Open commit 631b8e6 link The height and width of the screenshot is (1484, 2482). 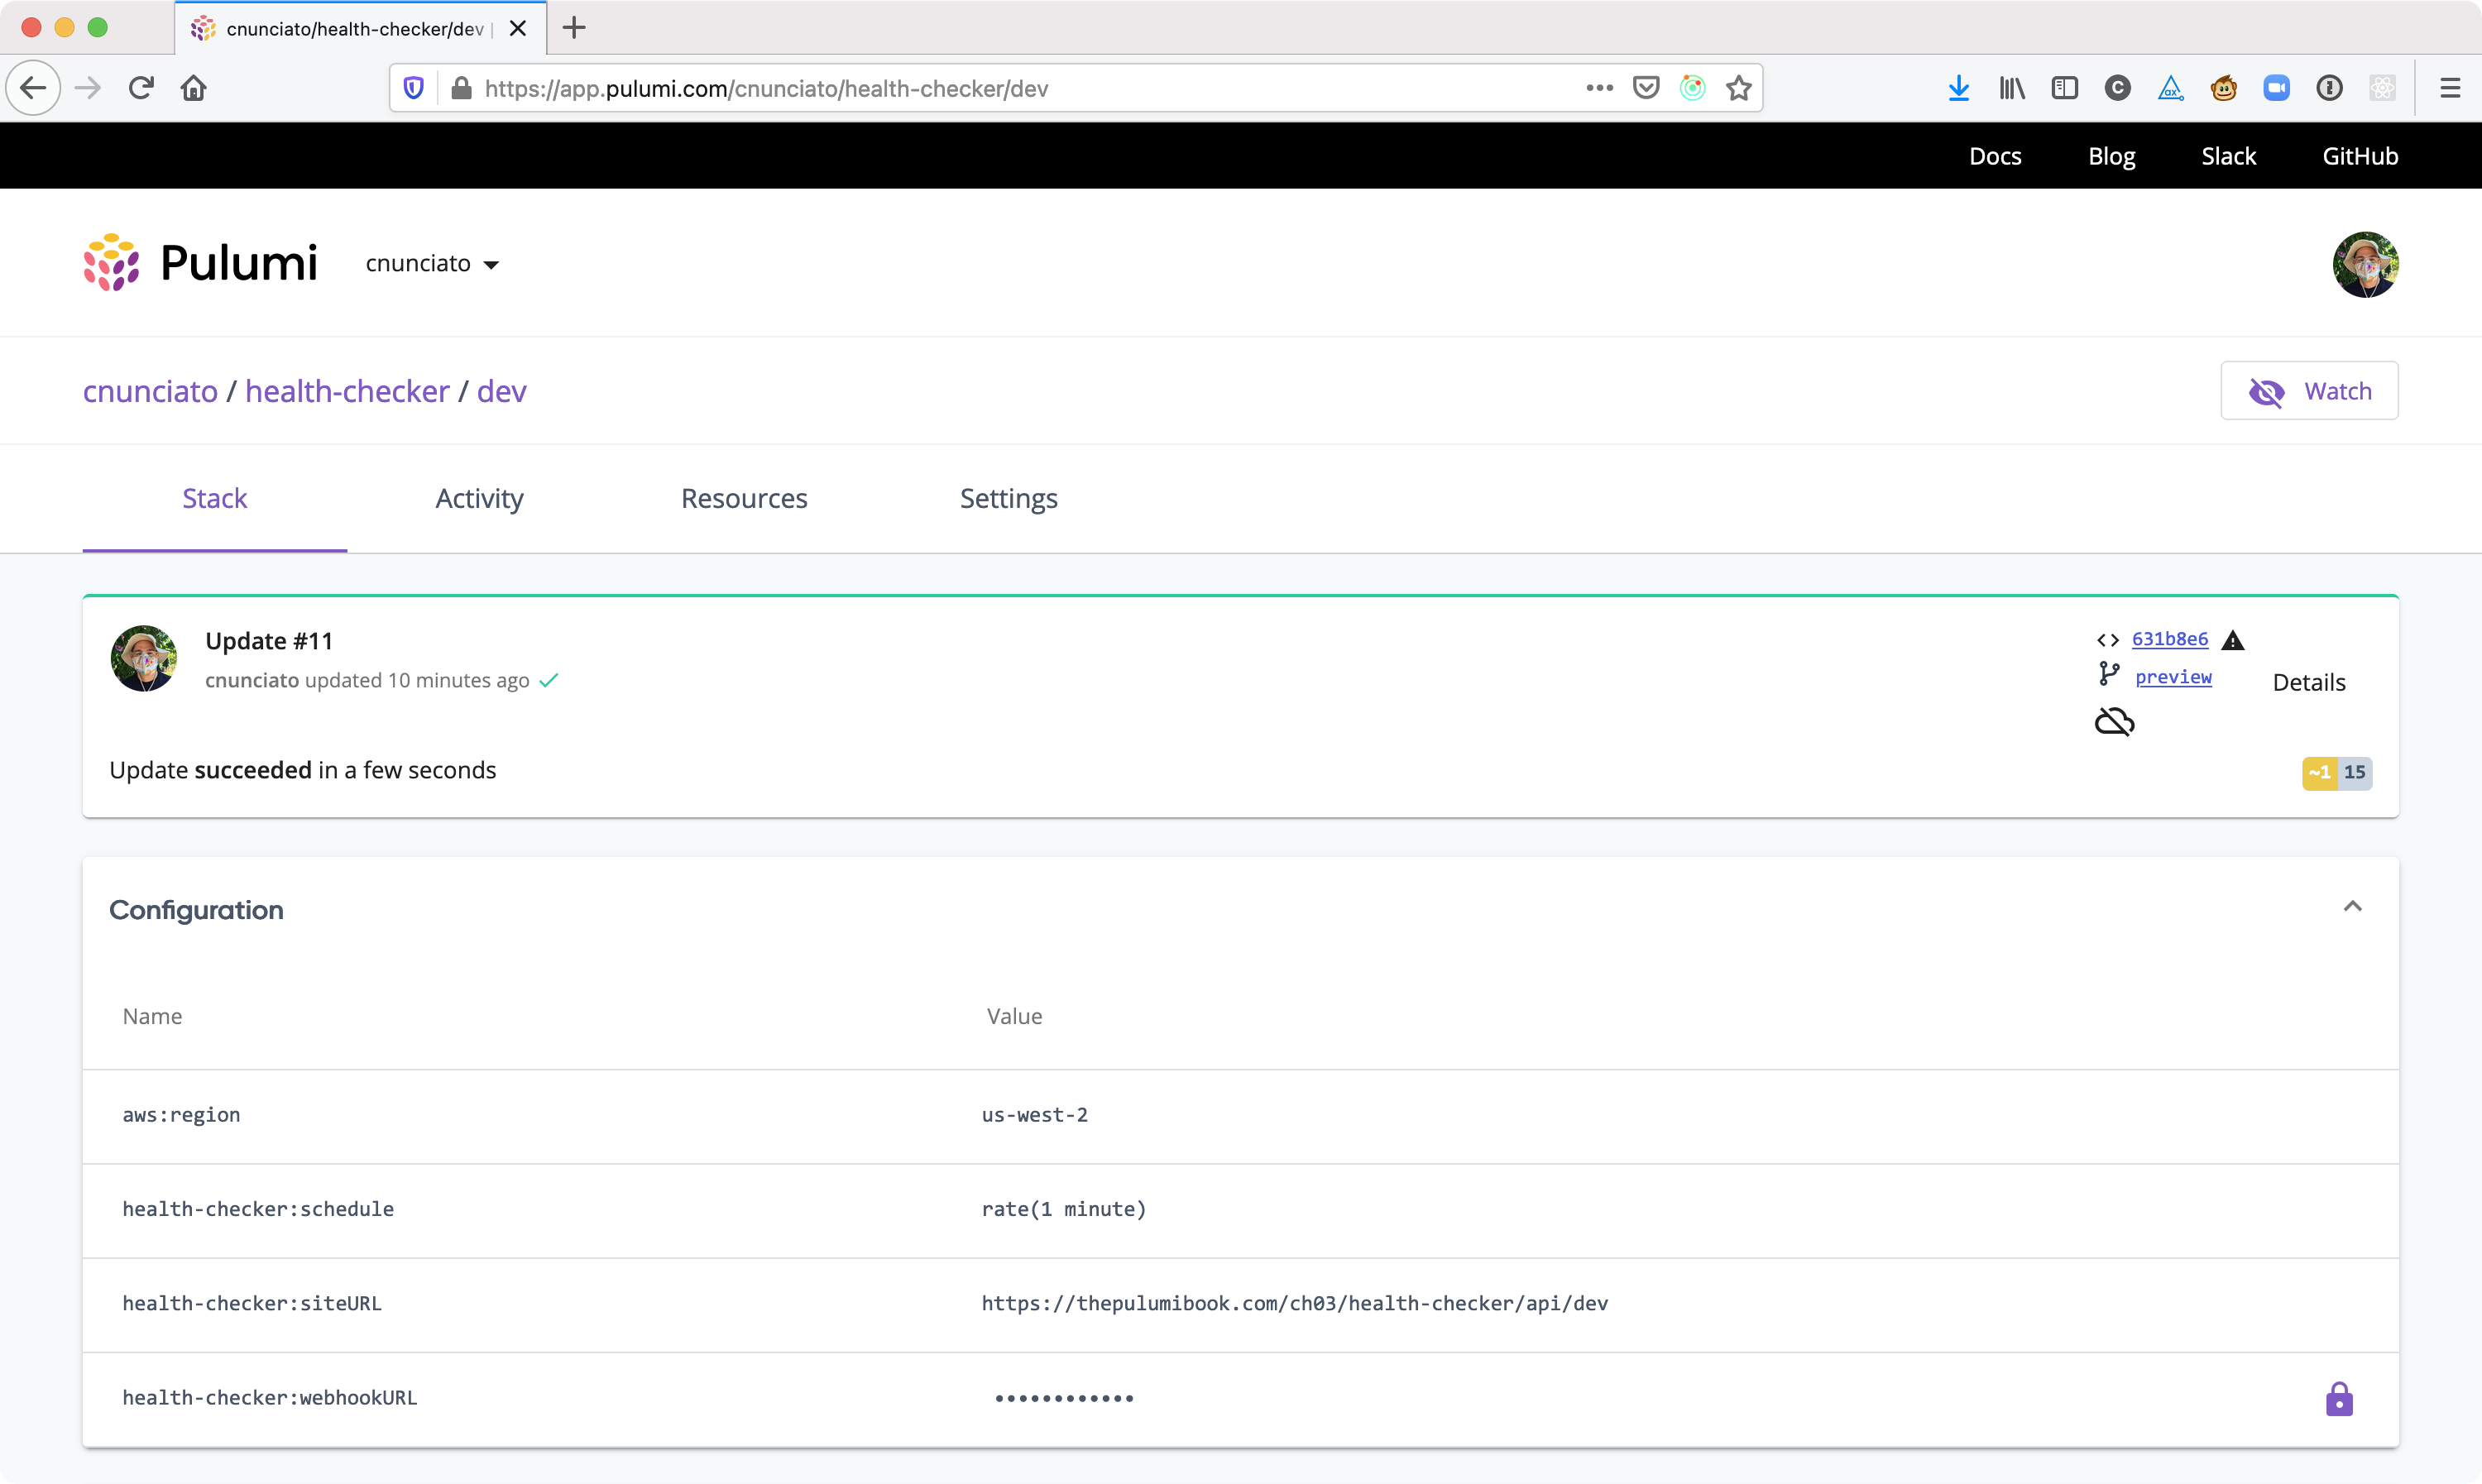tap(2169, 639)
